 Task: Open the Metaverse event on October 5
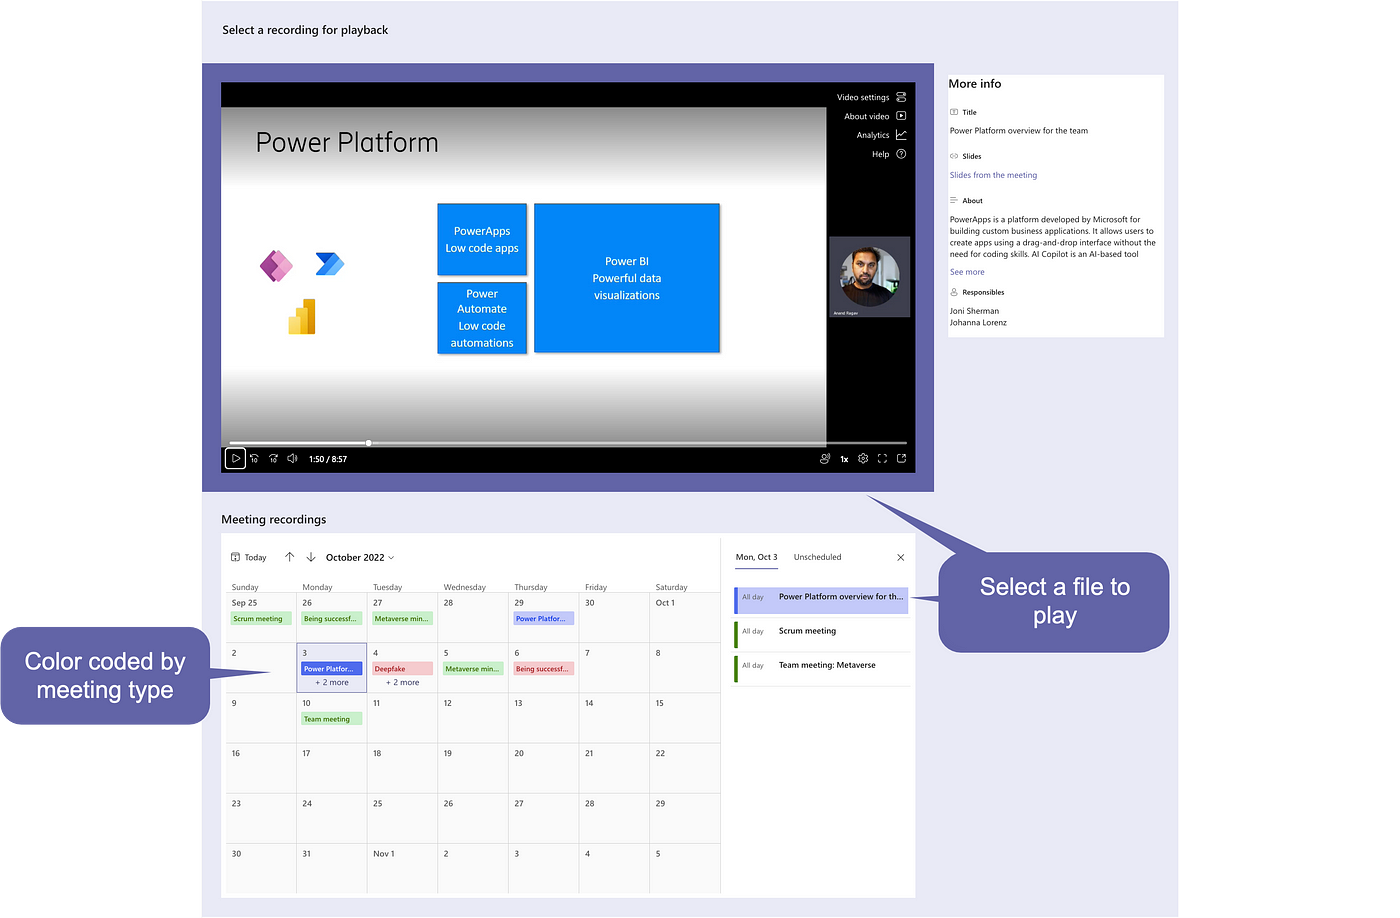coord(473,669)
